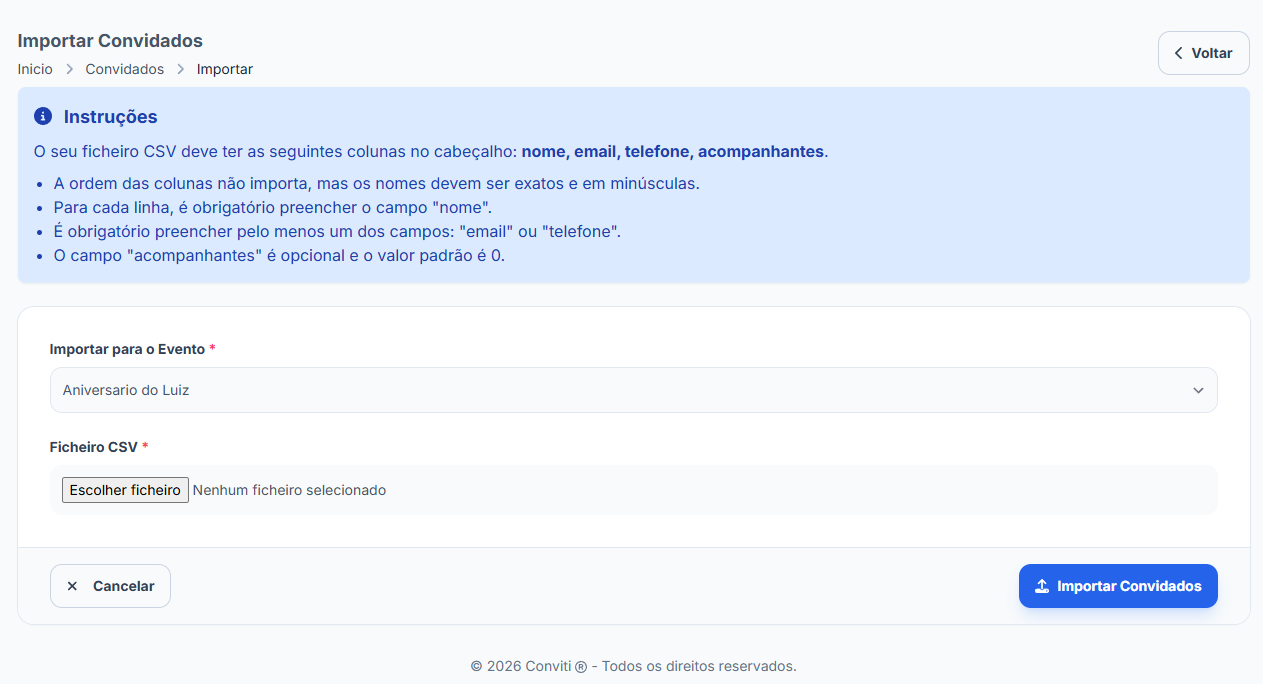Select the Importar breadcrumb item
This screenshot has height=684, width=1263.
click(x=225, y=69)
